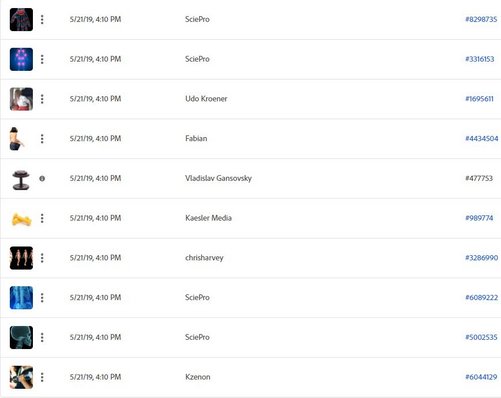Open asset link #4434504
Viewport: 501px width, 398px height.
click(x=481, y=138)
